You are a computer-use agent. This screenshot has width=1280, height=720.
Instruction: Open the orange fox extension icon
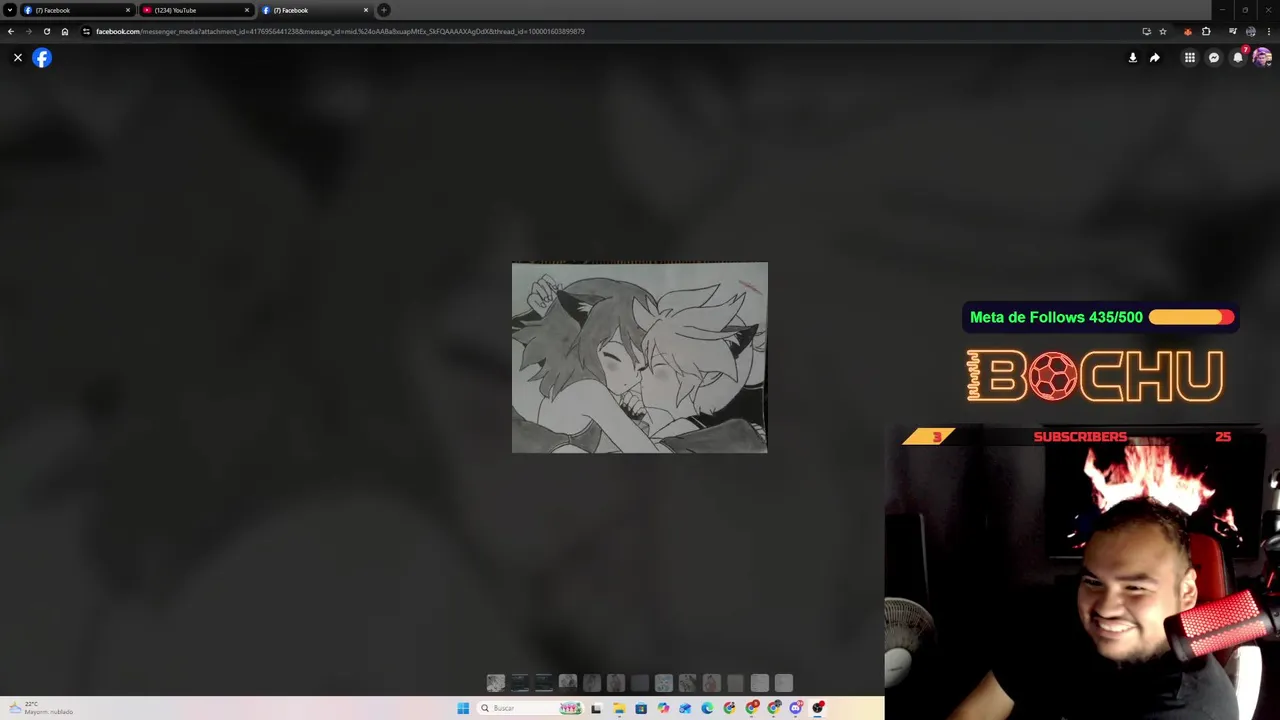1188,31
